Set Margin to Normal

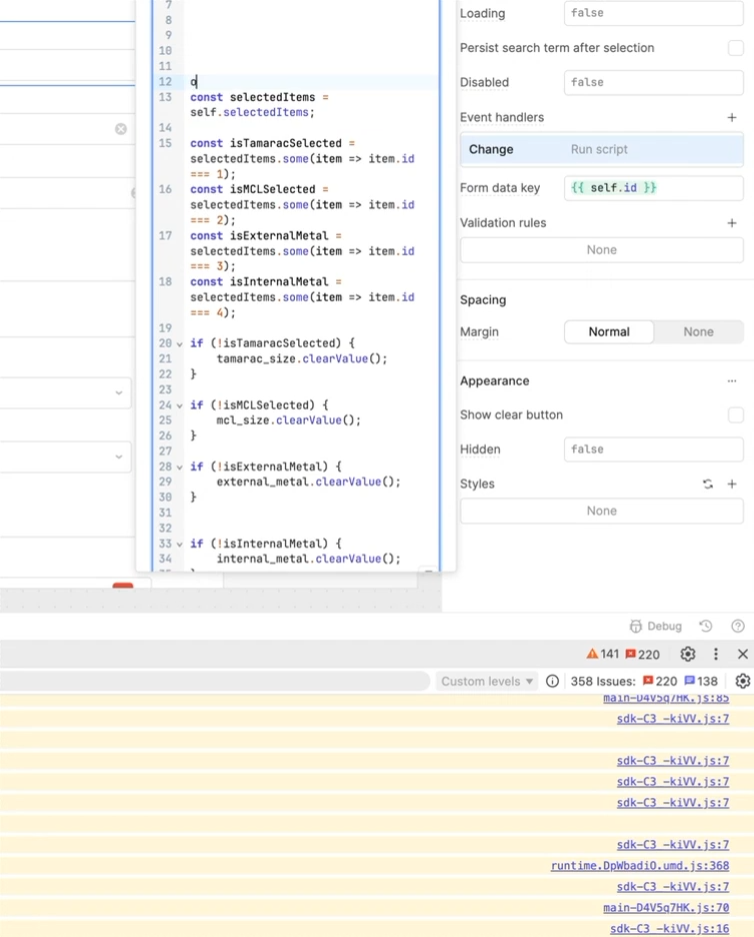click(609, 332)
